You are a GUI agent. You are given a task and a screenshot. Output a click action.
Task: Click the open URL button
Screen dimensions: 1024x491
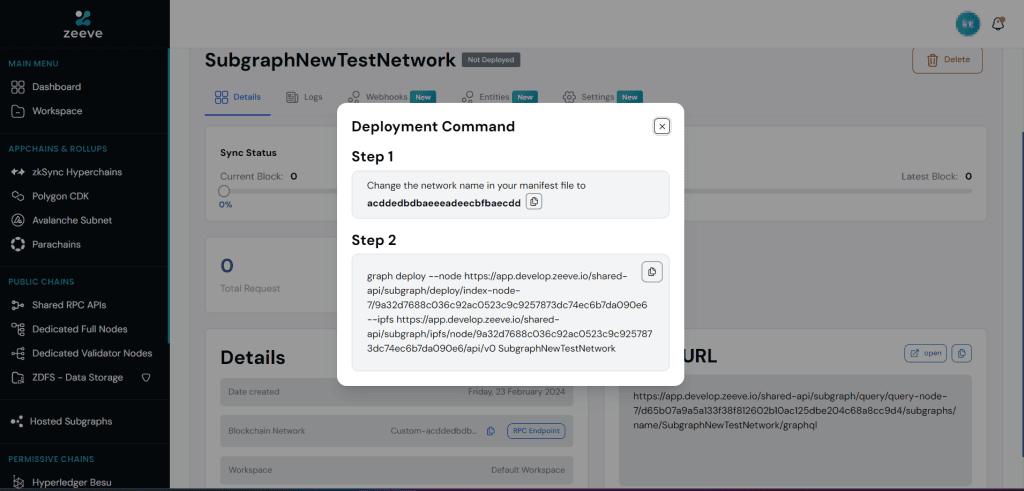coord(925,353)
